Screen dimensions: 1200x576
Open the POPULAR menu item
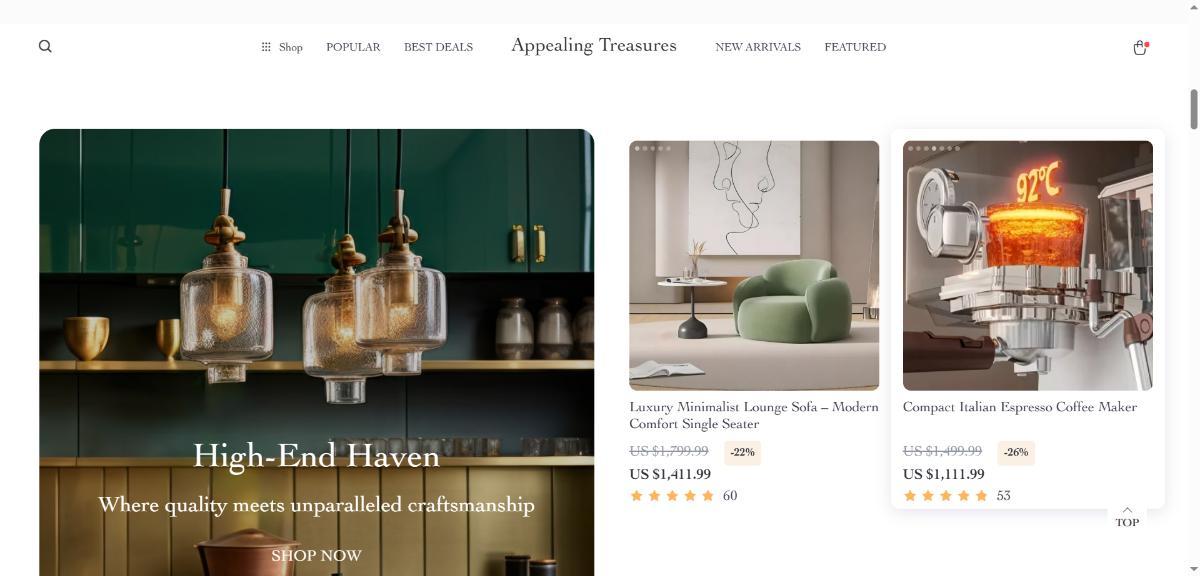point(353,47)
